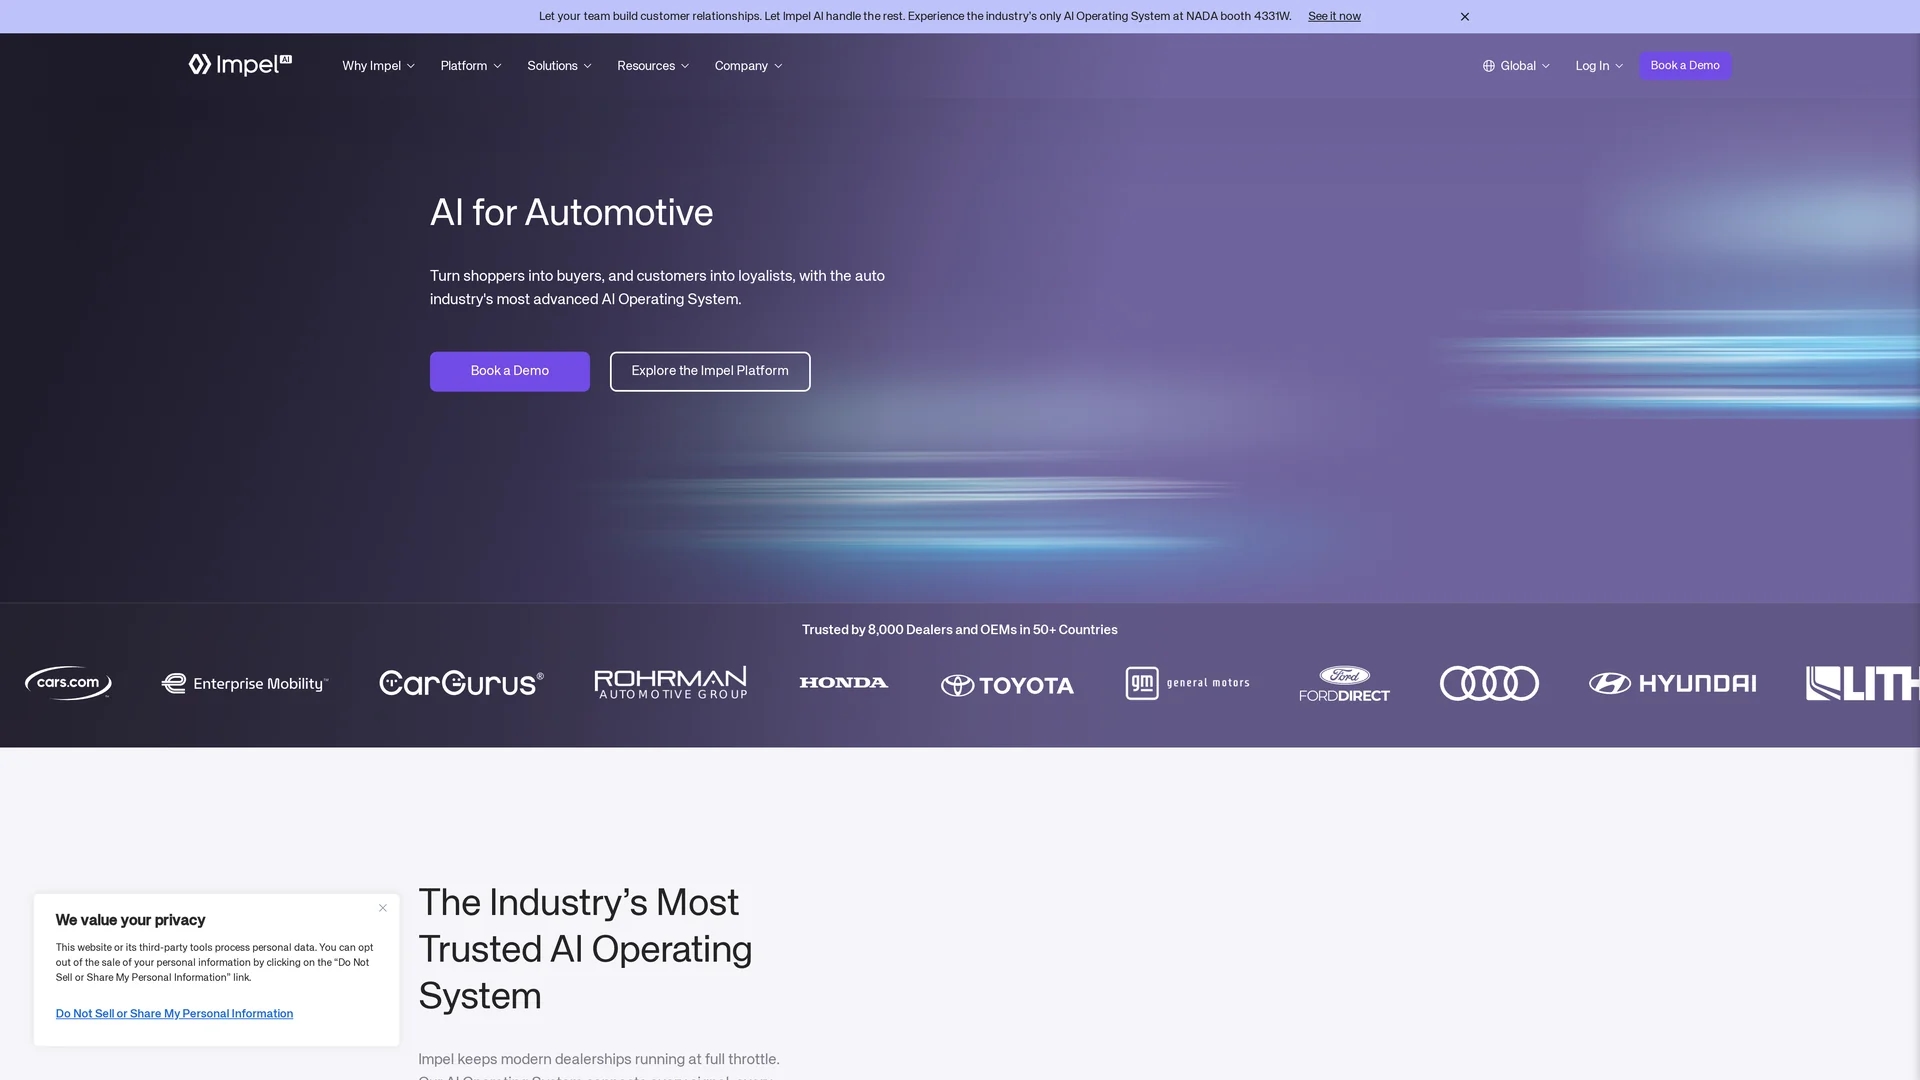This screenshot has height=1080, width=1920.
Task: Click the General Motors logo
Action: point(1187,683)
